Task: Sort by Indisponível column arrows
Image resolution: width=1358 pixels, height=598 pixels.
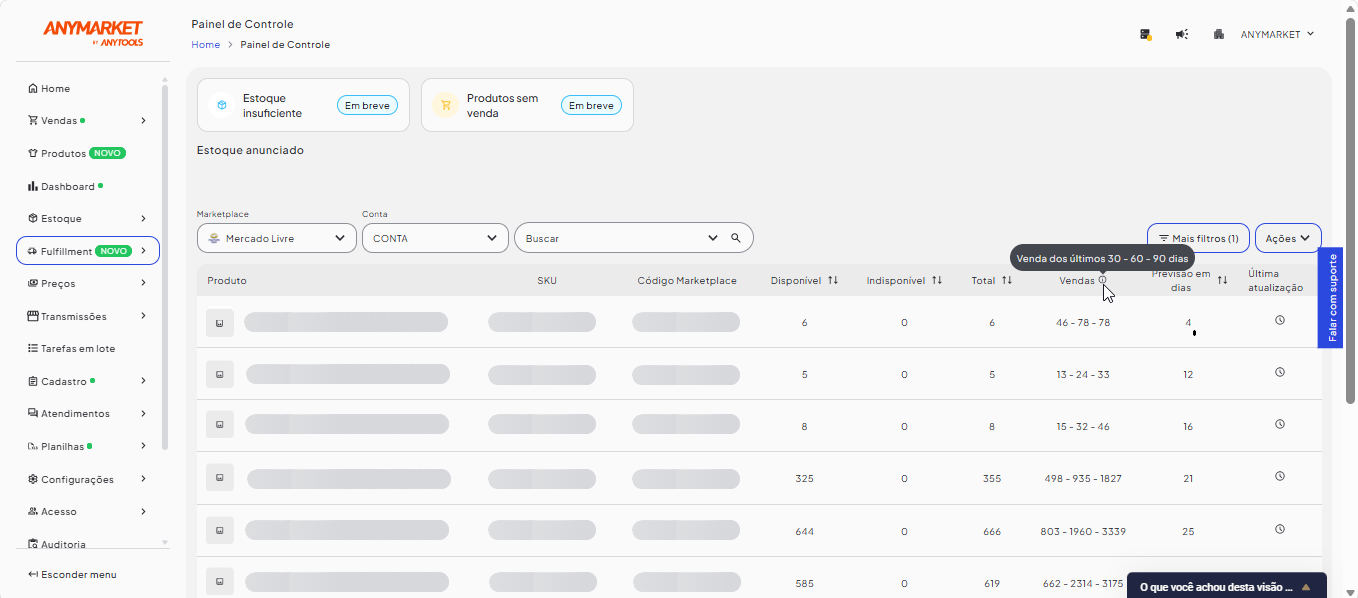Action: [x=937, y=281]
